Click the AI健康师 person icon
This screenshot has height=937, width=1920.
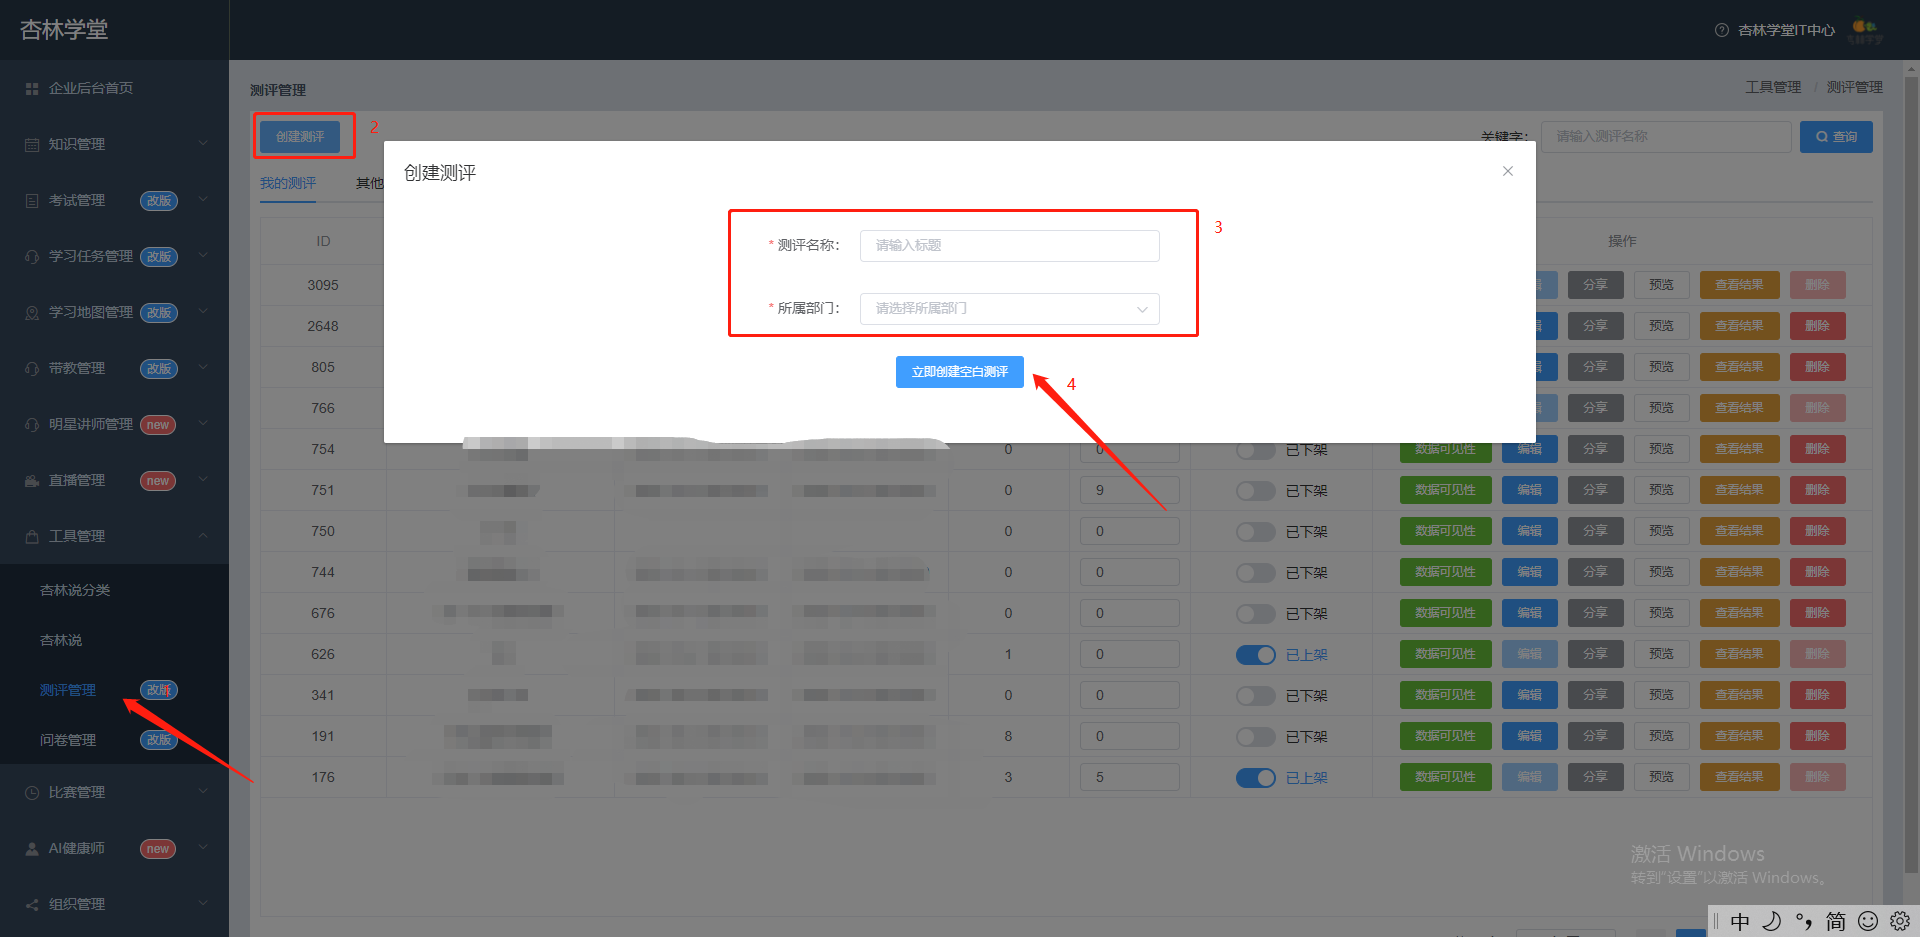coord(32,849)
